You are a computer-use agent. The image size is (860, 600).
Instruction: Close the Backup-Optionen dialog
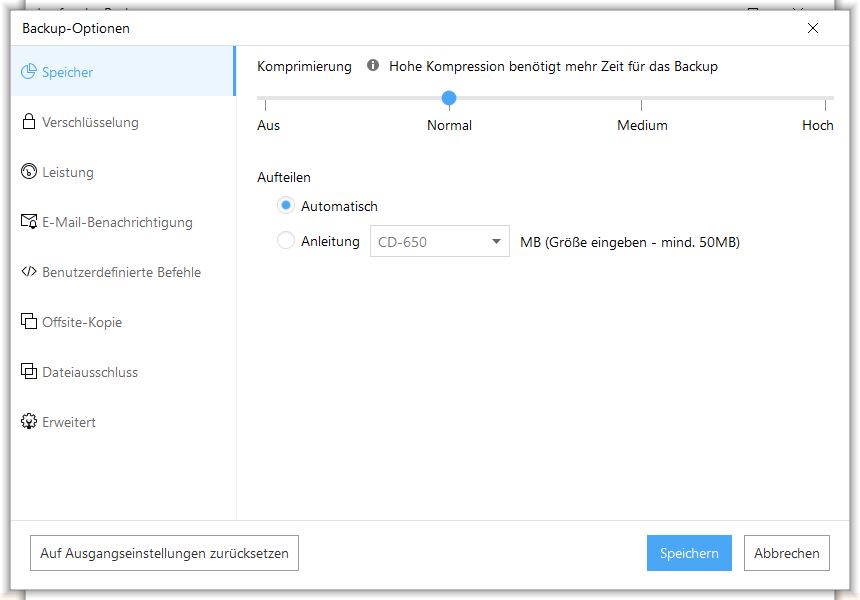[x=813, y=28]
